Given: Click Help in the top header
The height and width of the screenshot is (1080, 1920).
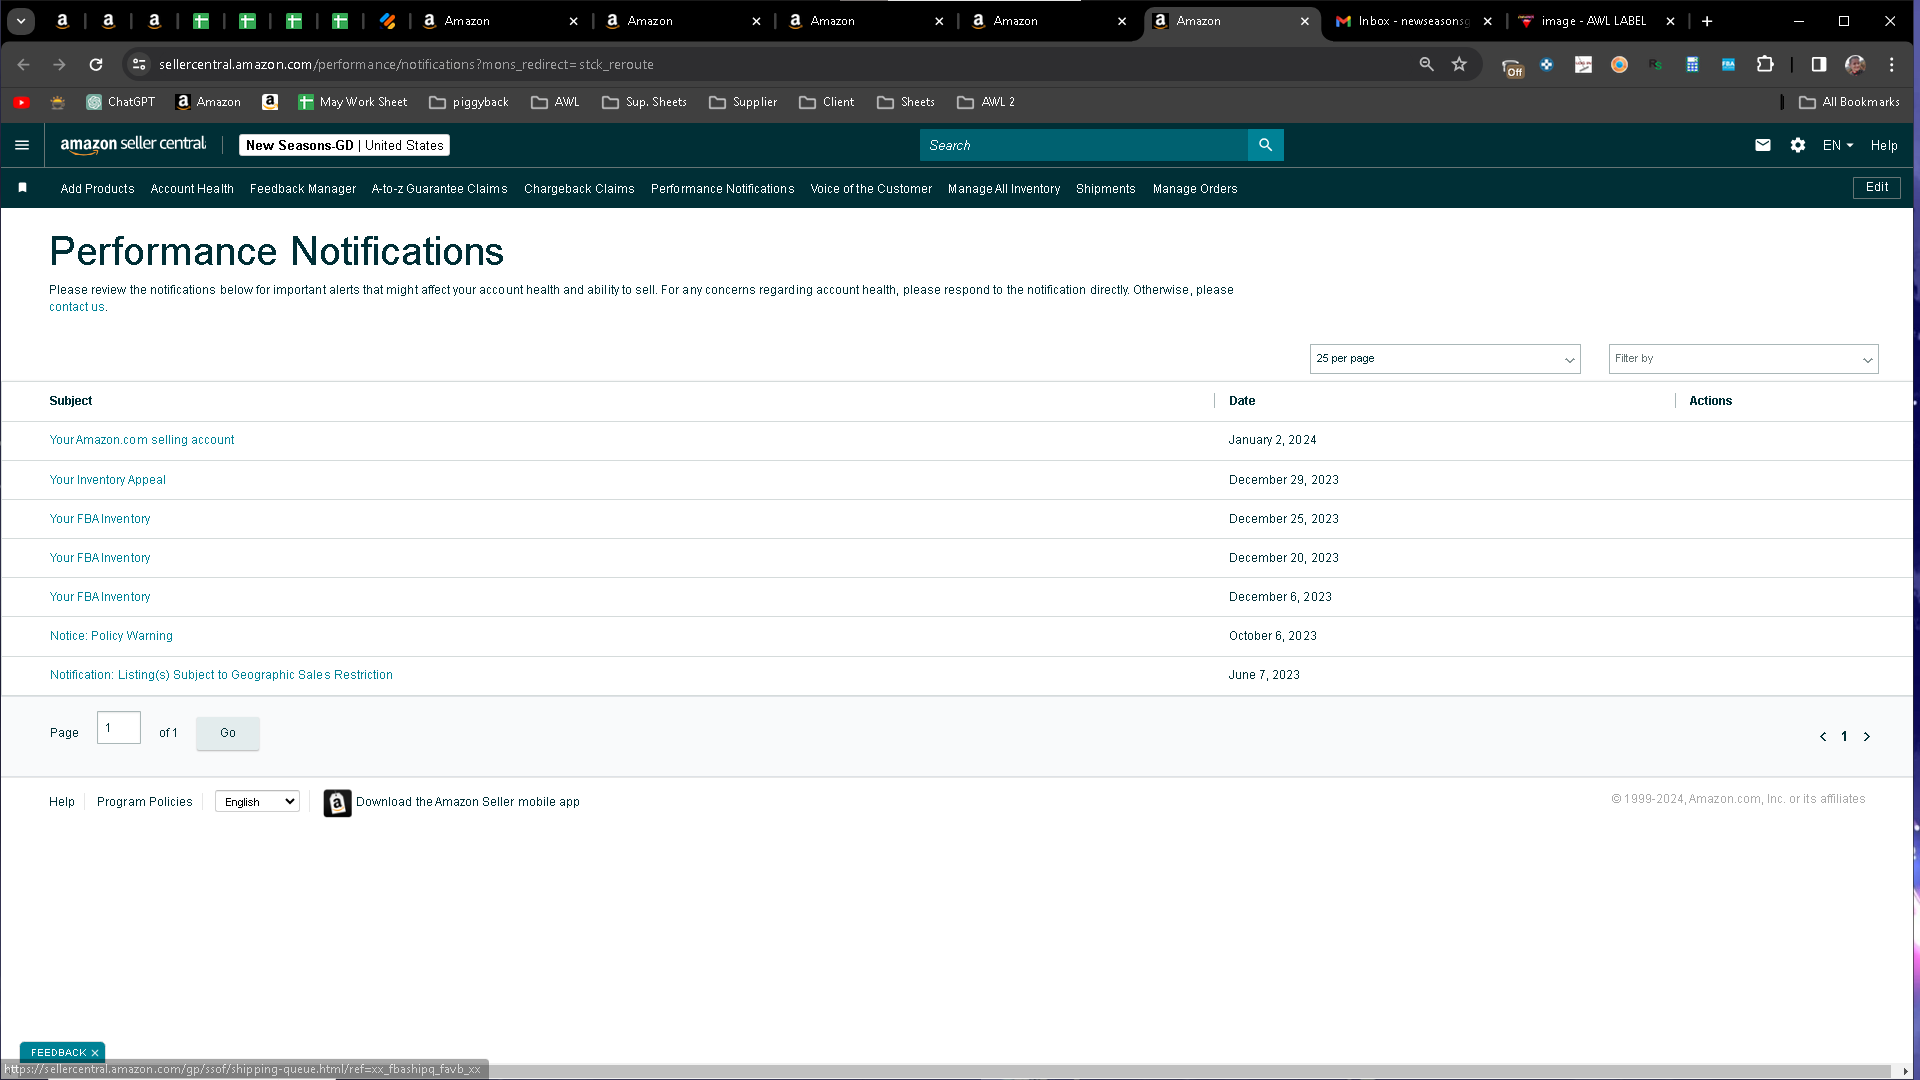Looking at the screenshot, I should [x=1884, y=146].
